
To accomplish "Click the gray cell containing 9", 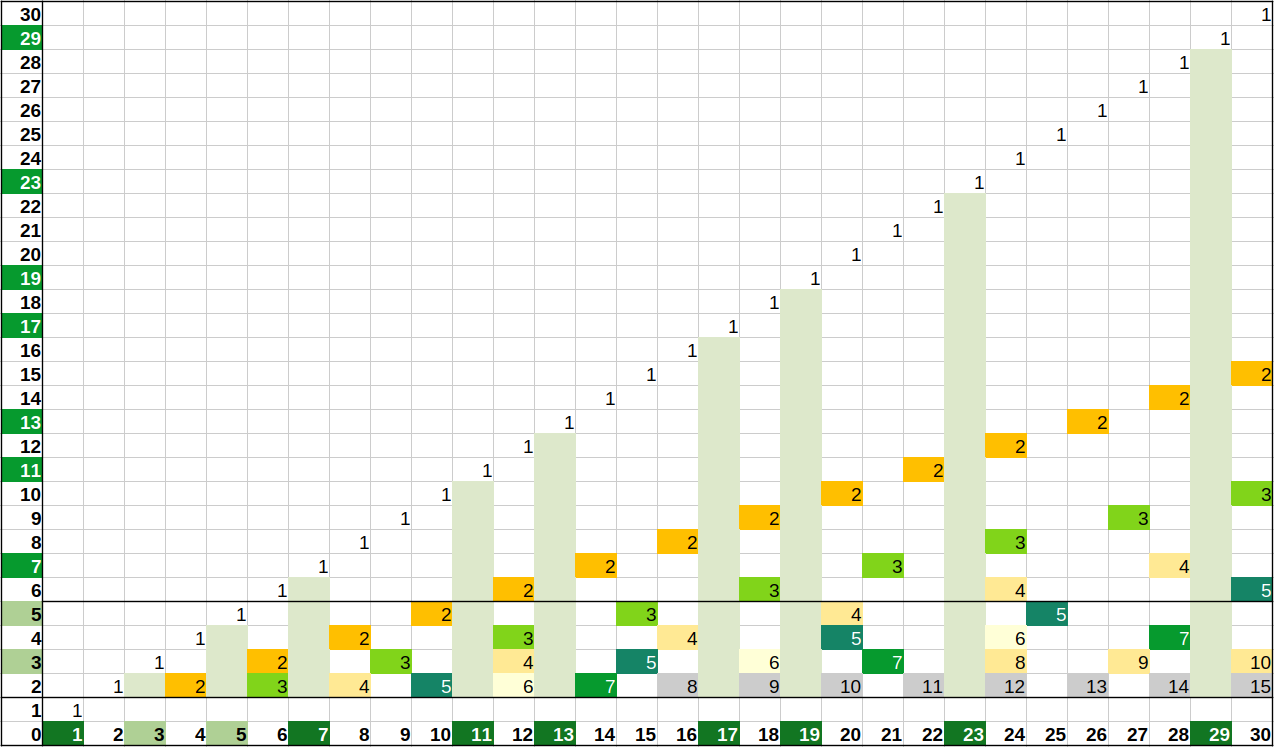I will [760, 686].
